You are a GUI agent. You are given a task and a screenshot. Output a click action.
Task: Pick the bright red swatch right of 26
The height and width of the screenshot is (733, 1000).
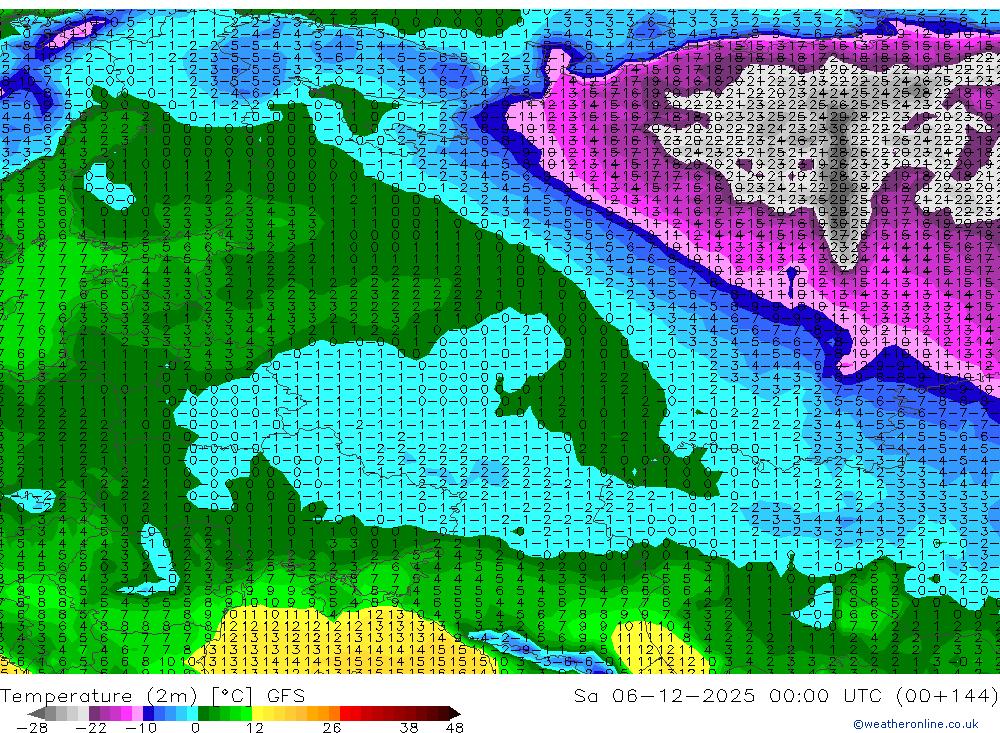pos(345,714)
